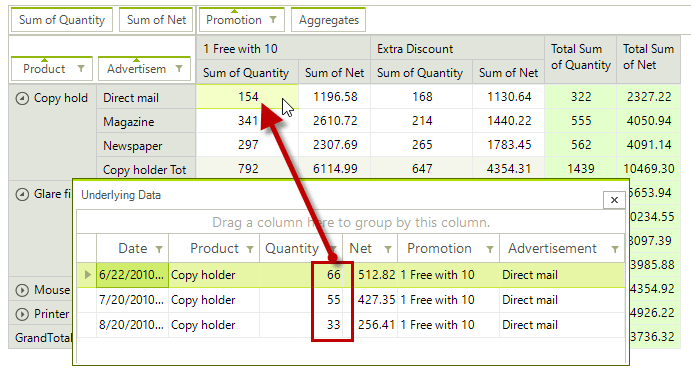Select the 7/20/2010 date cell
This screenshot has width=691, height=374.
pos(132,300)
